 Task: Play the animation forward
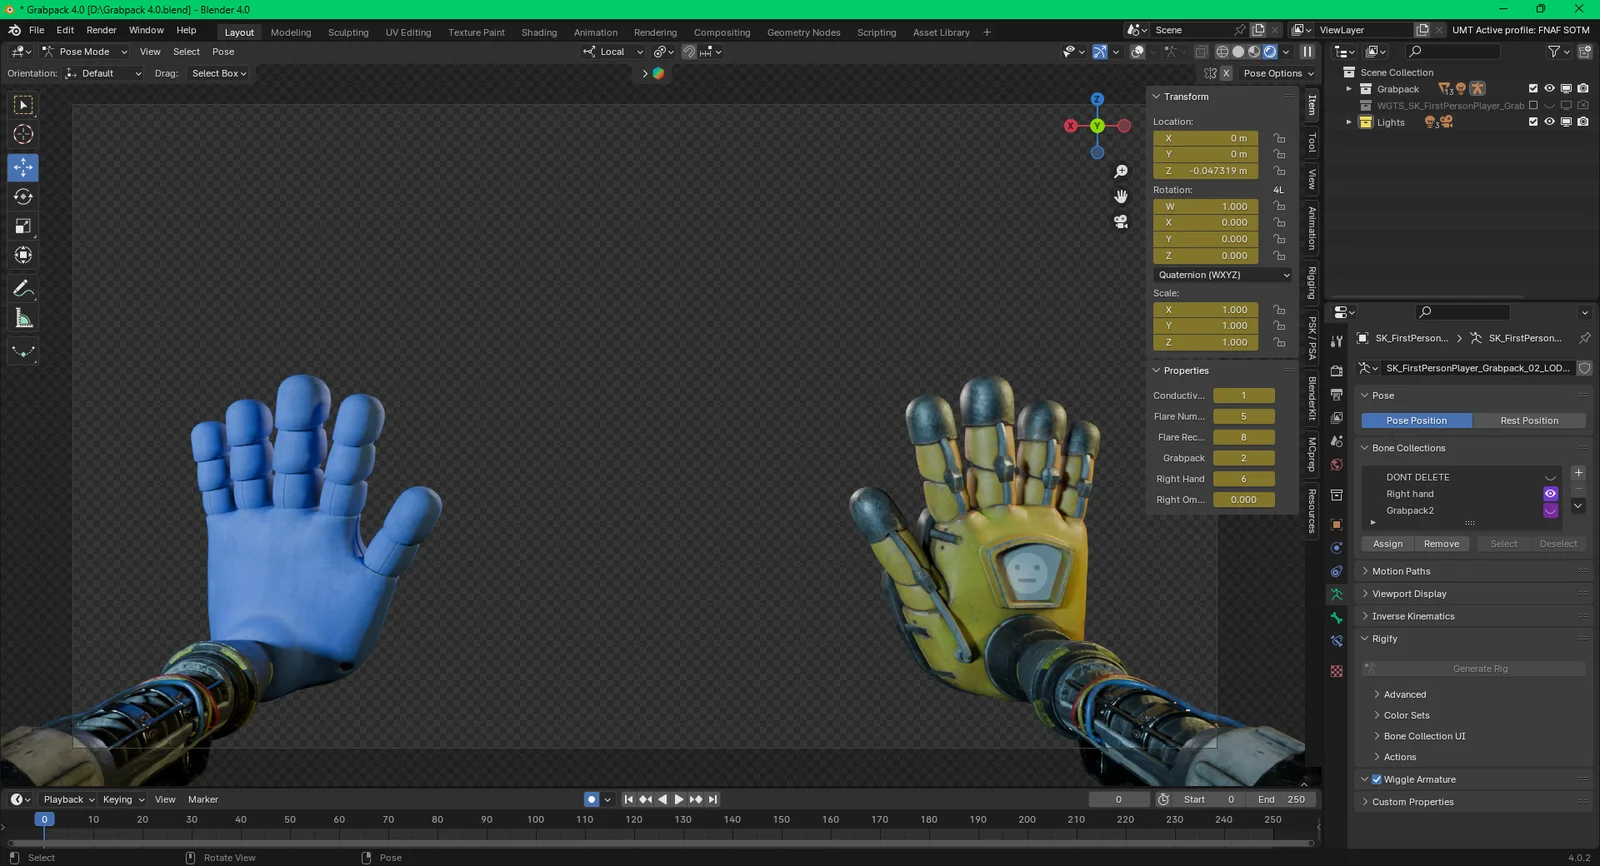[x=679, y=799]
